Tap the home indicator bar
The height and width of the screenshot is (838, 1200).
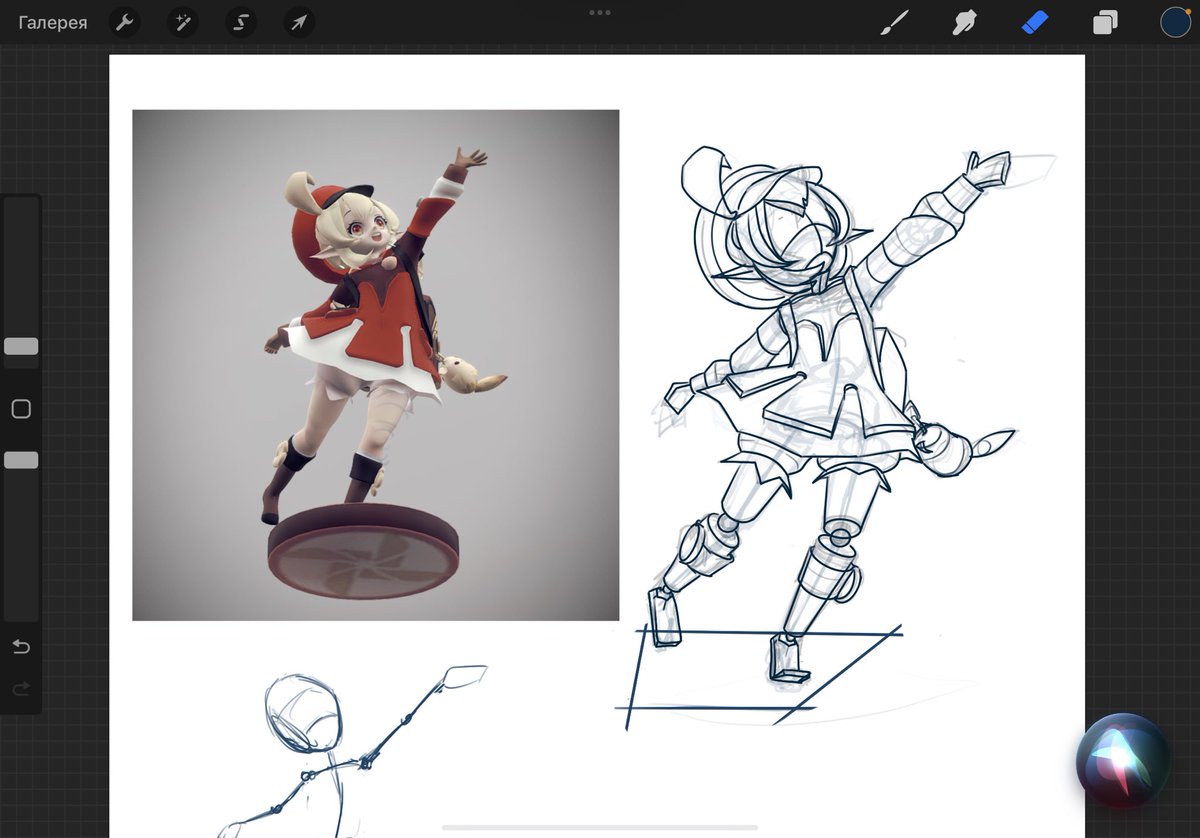[600, 827]
